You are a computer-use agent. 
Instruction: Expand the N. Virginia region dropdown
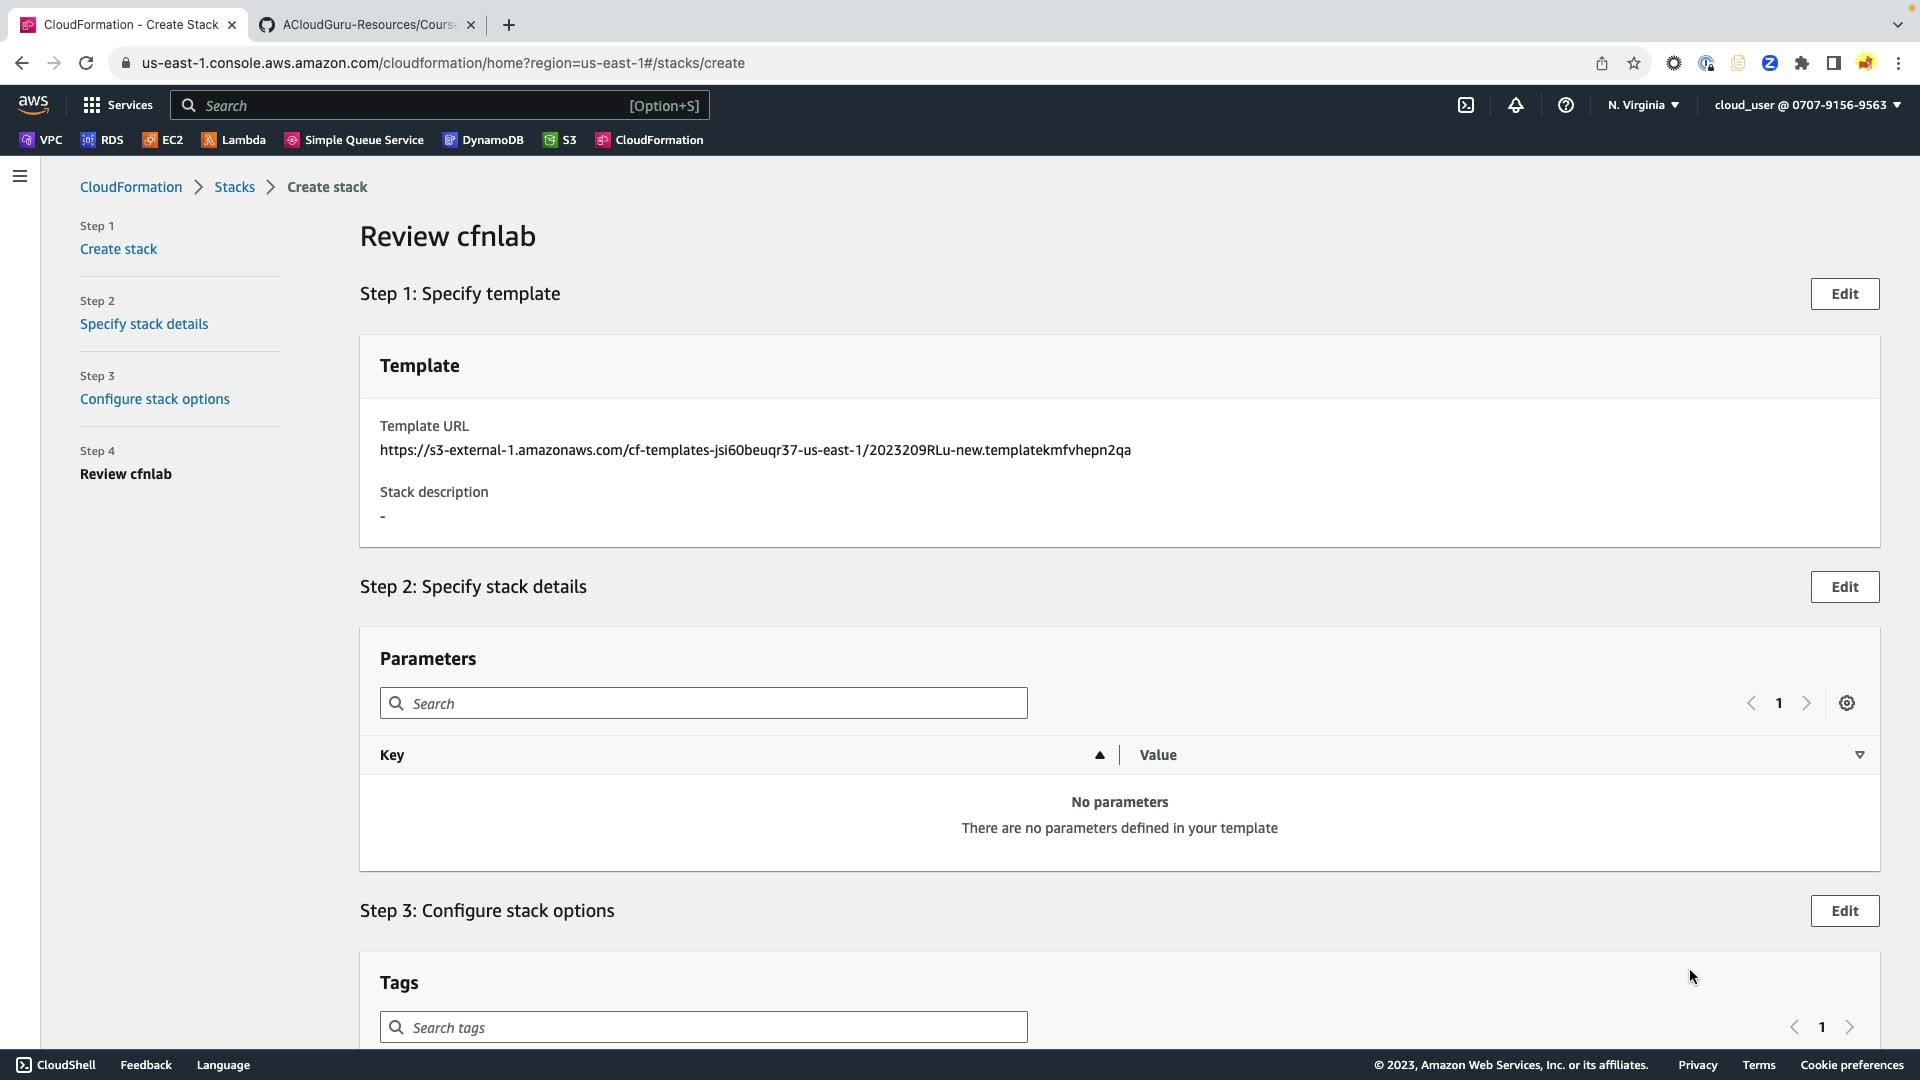1643,105
